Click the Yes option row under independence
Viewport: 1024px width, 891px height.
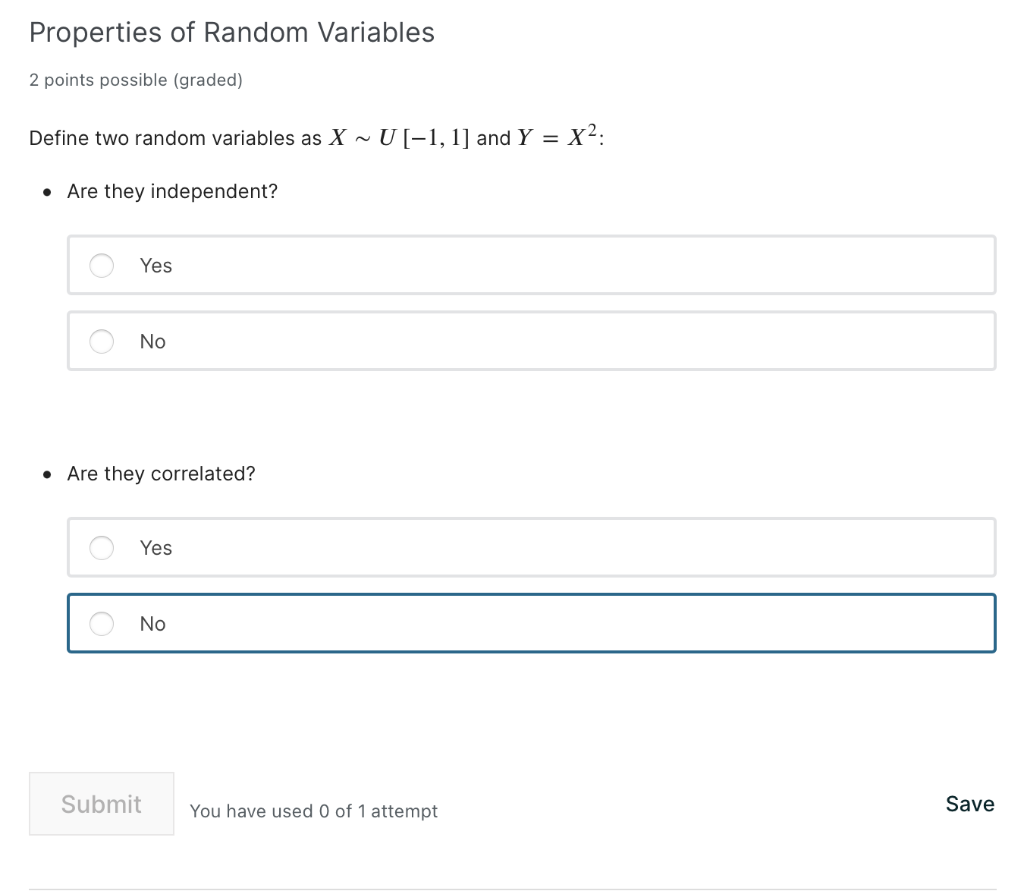click(x=531, y=265)
